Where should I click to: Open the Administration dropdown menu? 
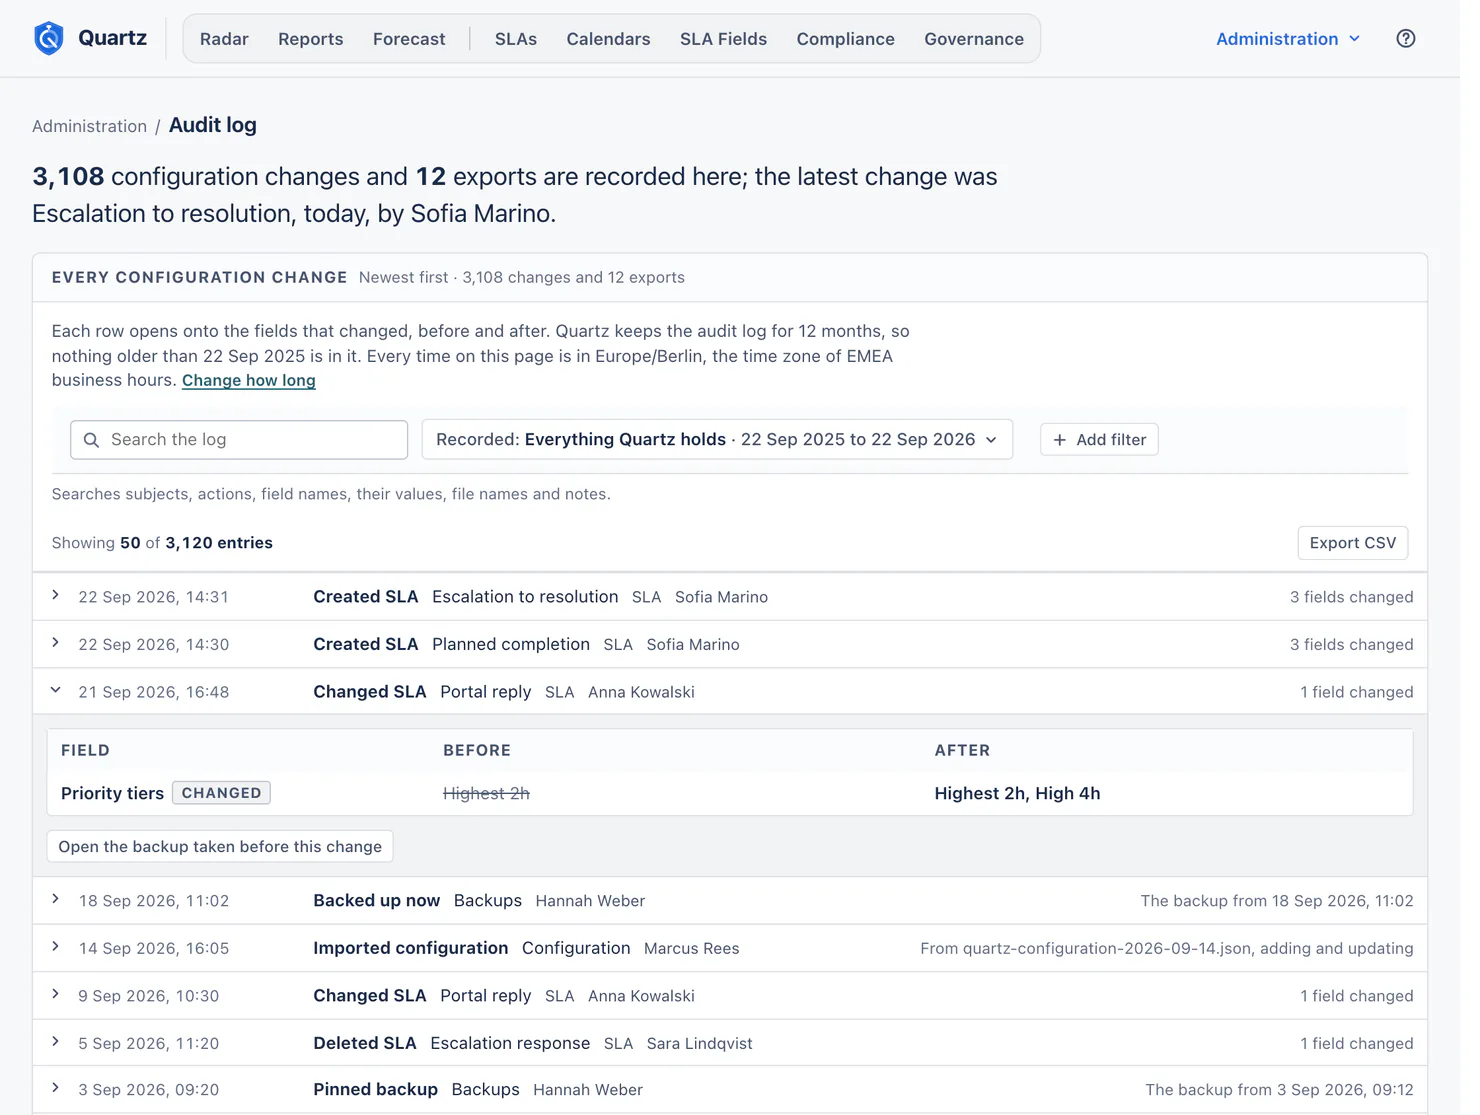(x=1288, y=39)
